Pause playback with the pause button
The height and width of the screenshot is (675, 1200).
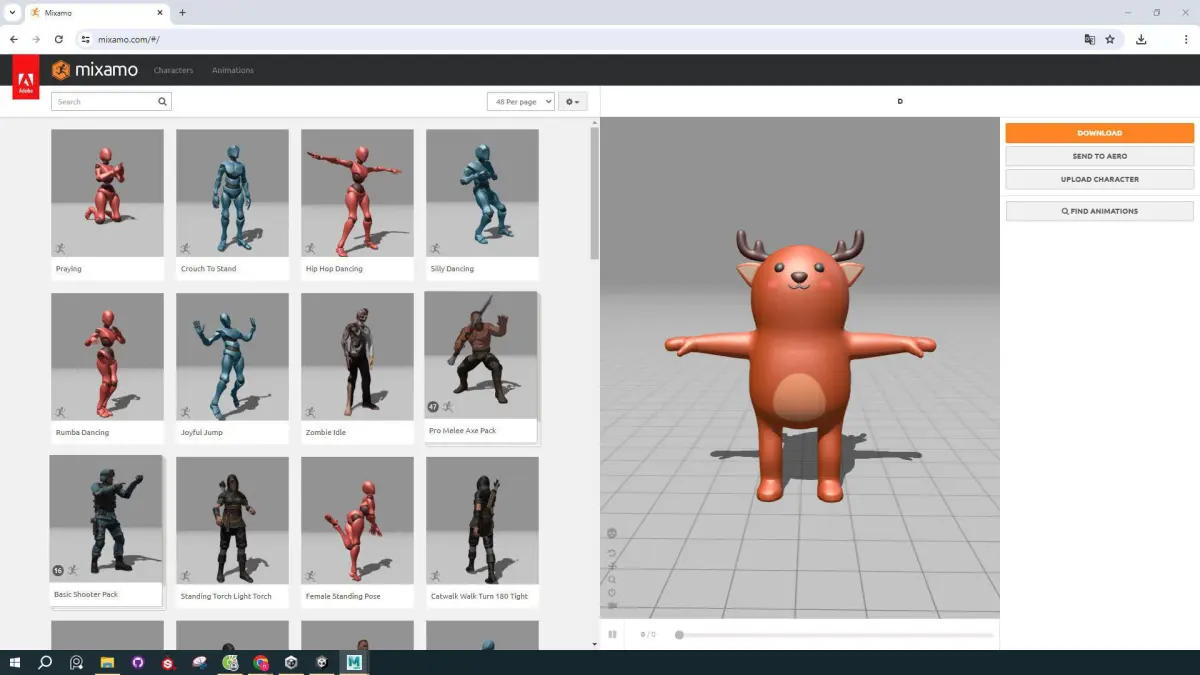click(612, 634)
